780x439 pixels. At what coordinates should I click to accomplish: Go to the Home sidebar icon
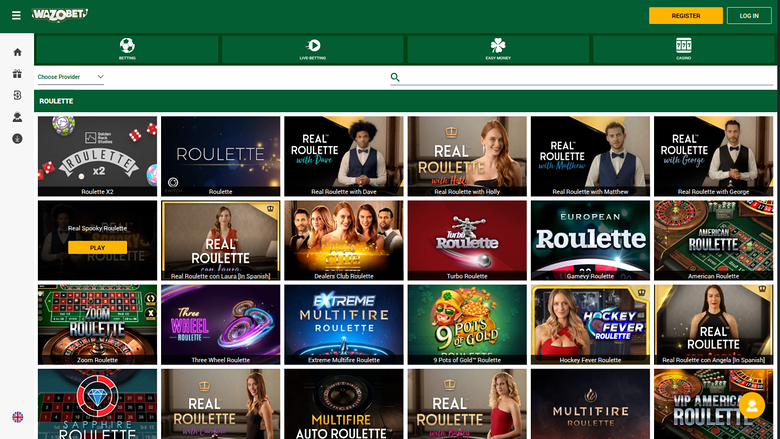pyautogui.click(x=17, y=52)
